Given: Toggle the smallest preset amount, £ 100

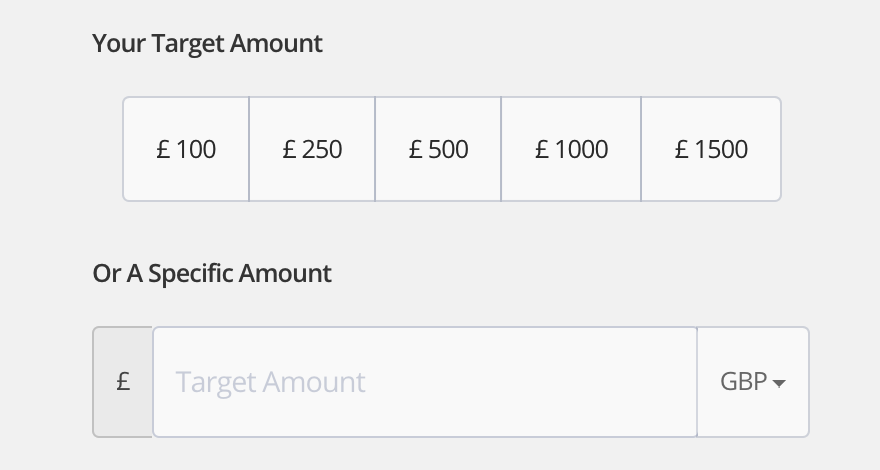Looking at the screenshot, I should pos(186,150).
